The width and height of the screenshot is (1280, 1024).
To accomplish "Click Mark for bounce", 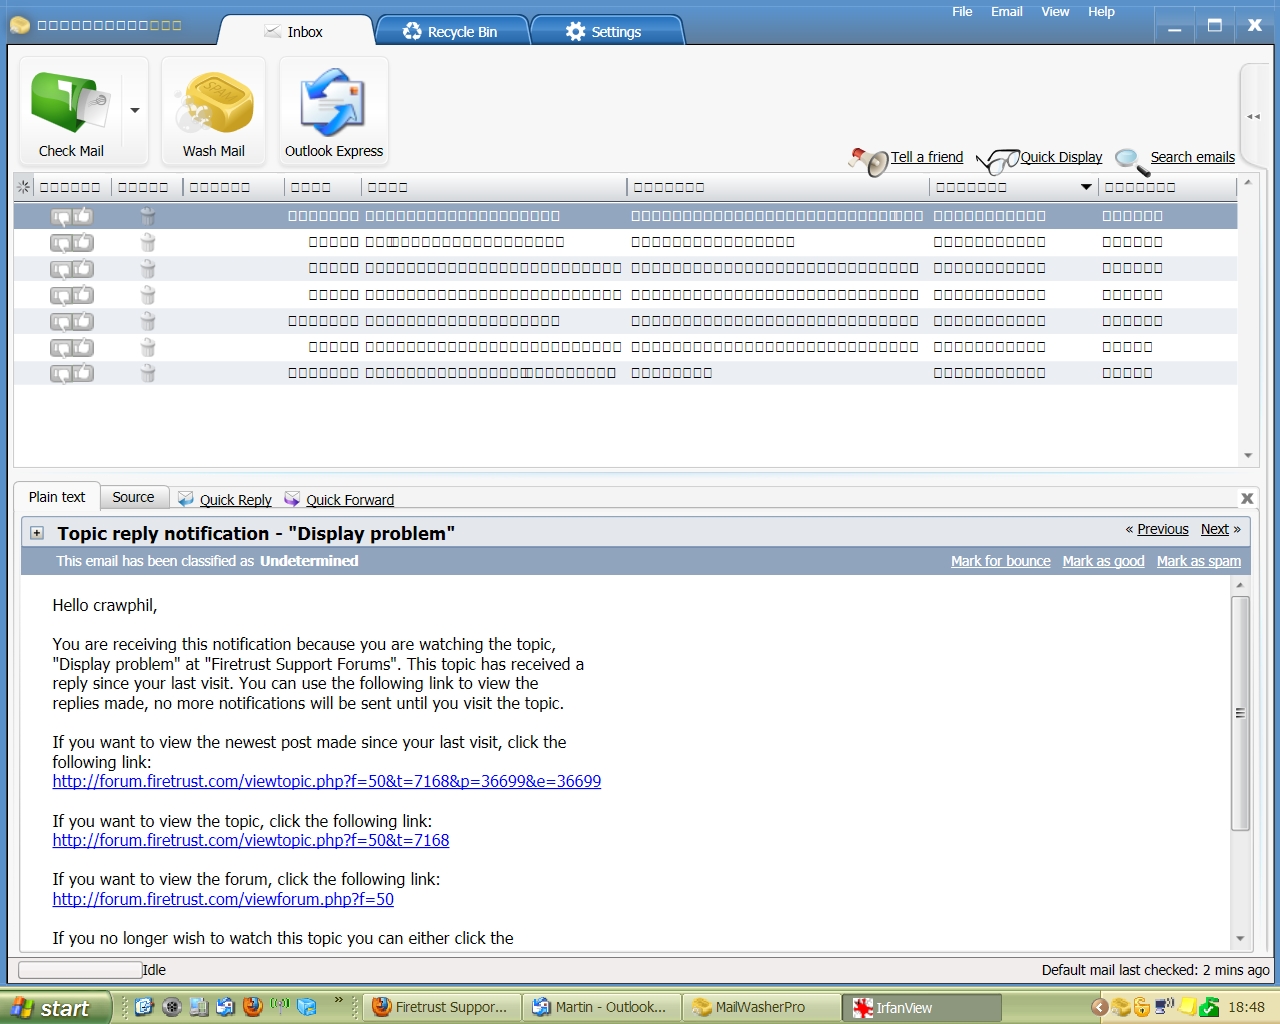I will click(x=1000, y=561).
